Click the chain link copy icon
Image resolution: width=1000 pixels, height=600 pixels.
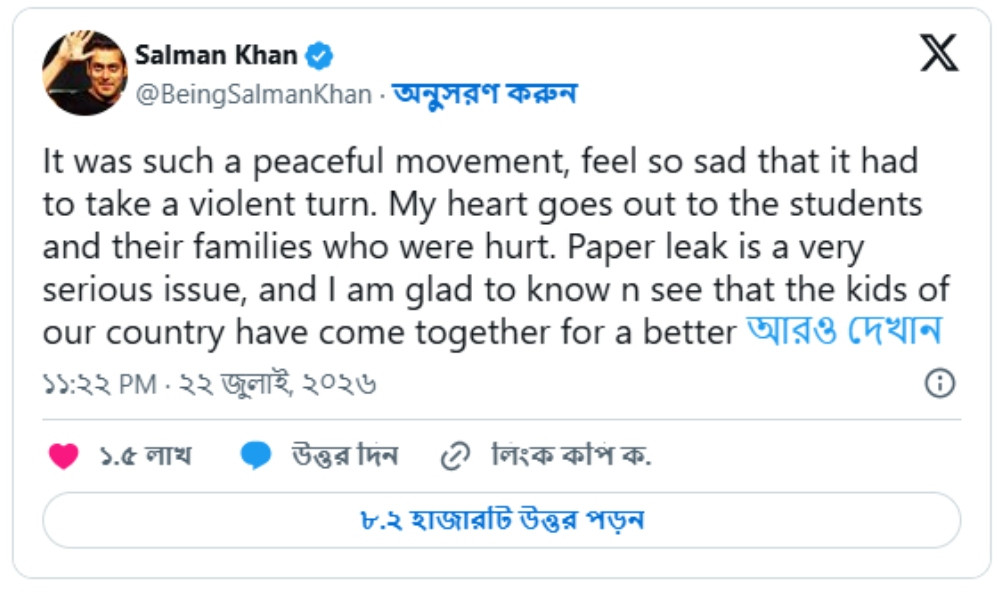point(455,456)
